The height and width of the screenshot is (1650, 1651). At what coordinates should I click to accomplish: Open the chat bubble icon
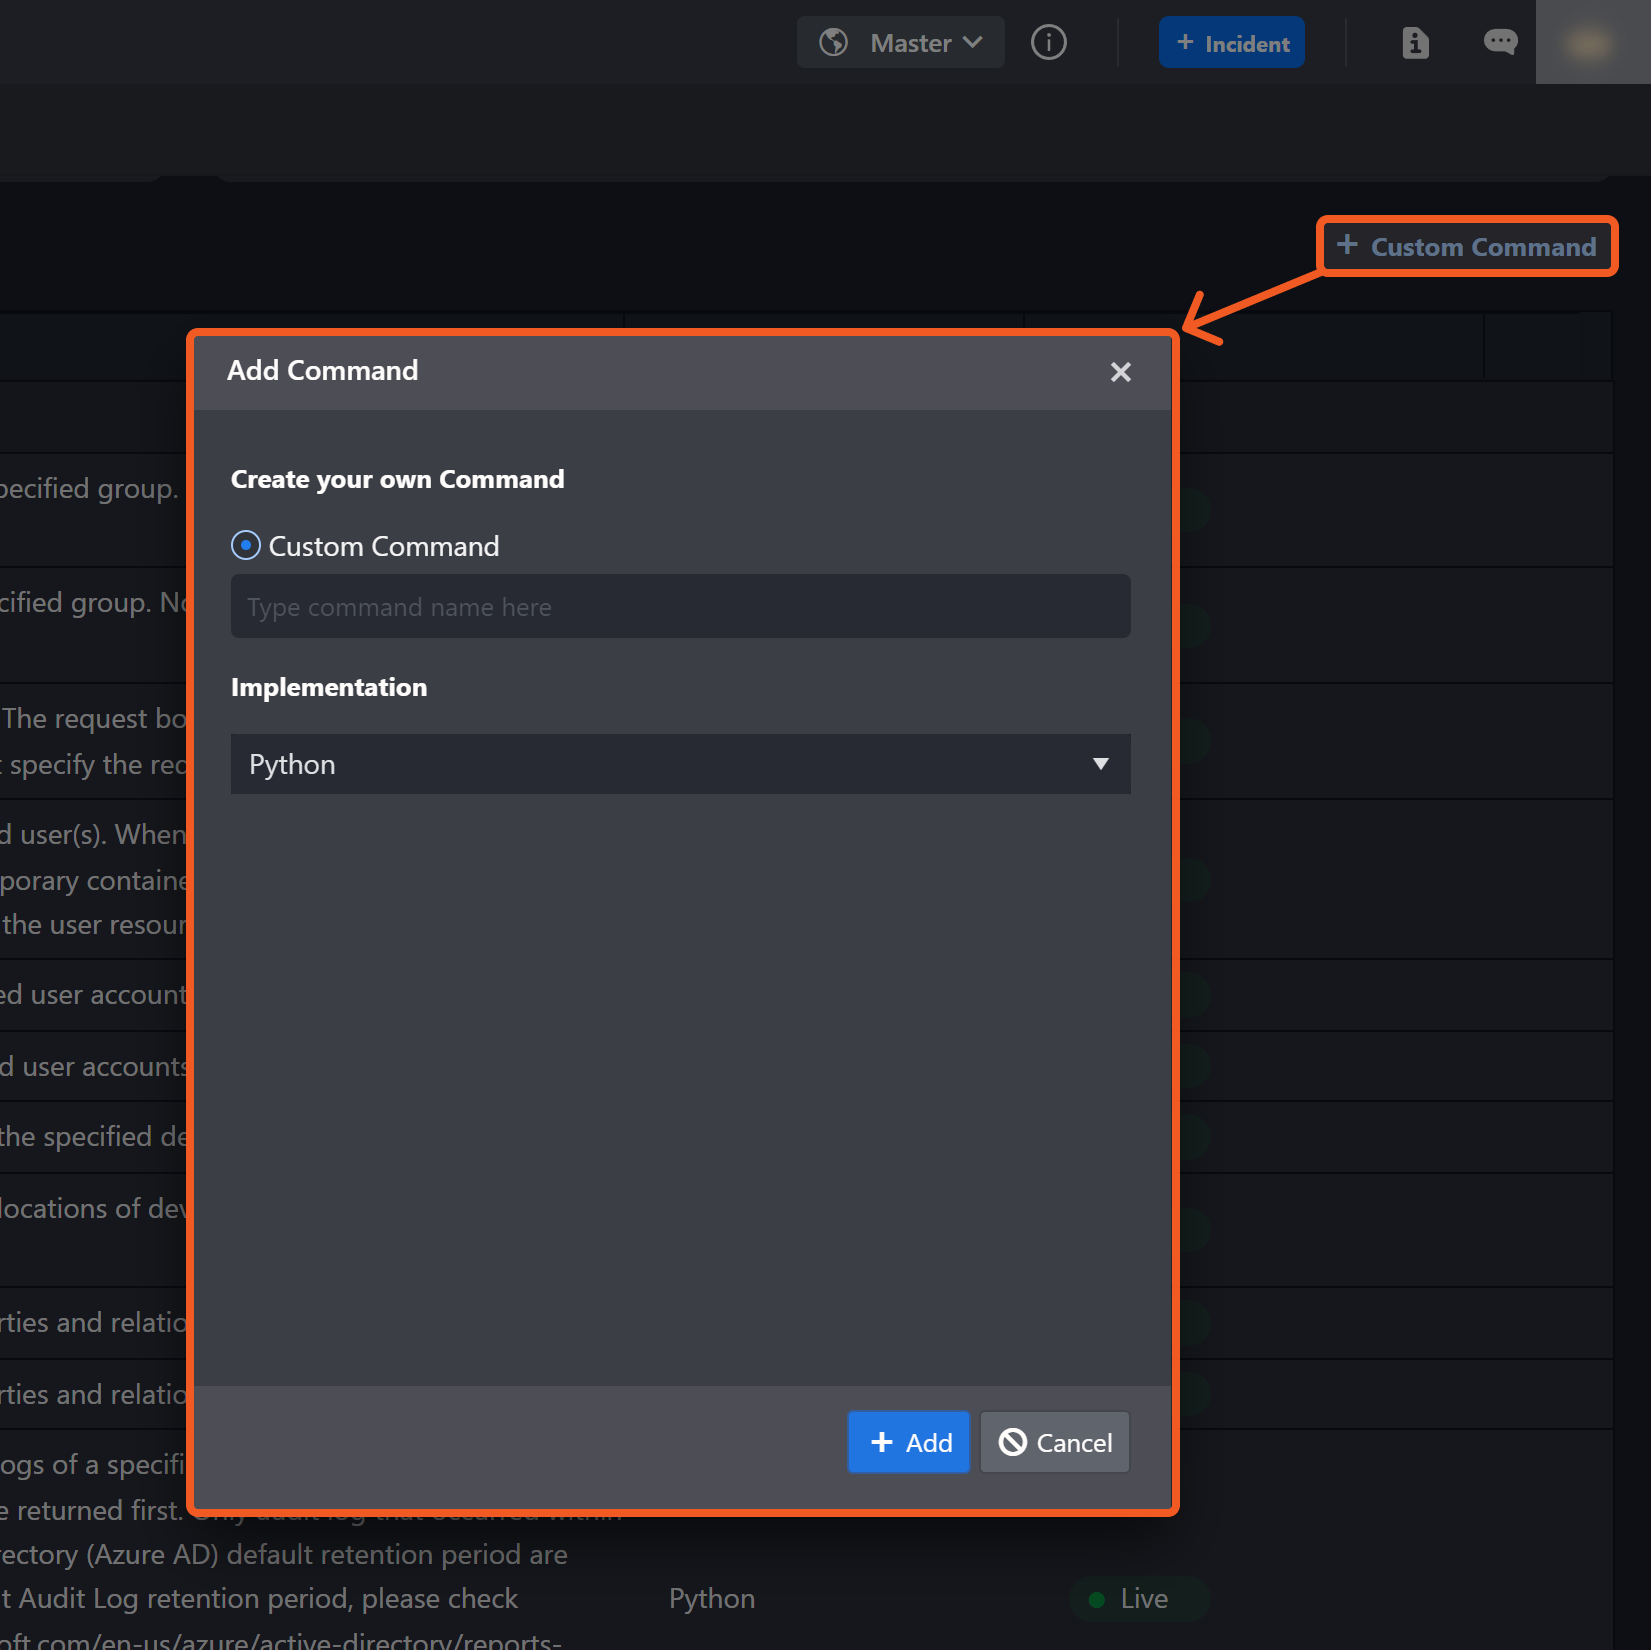coord(1499,42)
